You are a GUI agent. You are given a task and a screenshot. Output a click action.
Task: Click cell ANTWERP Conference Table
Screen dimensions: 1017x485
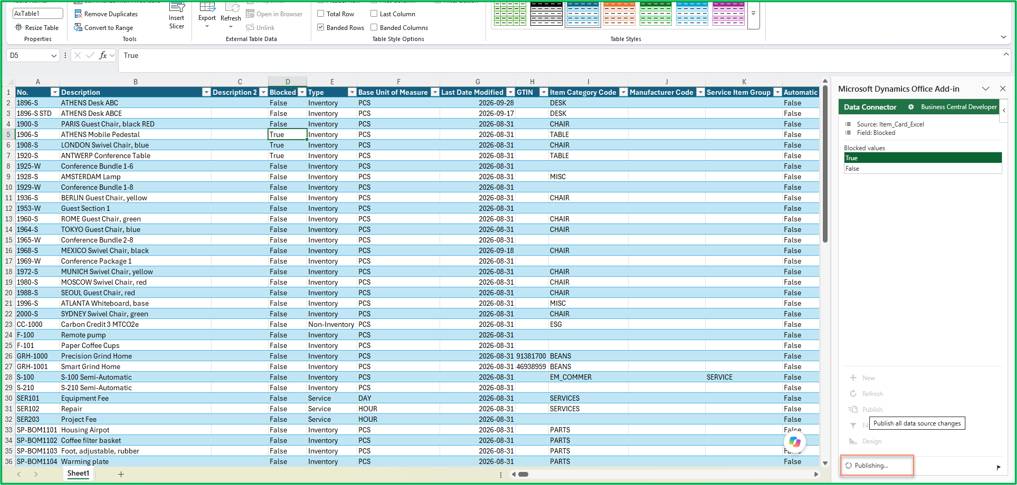135,156
